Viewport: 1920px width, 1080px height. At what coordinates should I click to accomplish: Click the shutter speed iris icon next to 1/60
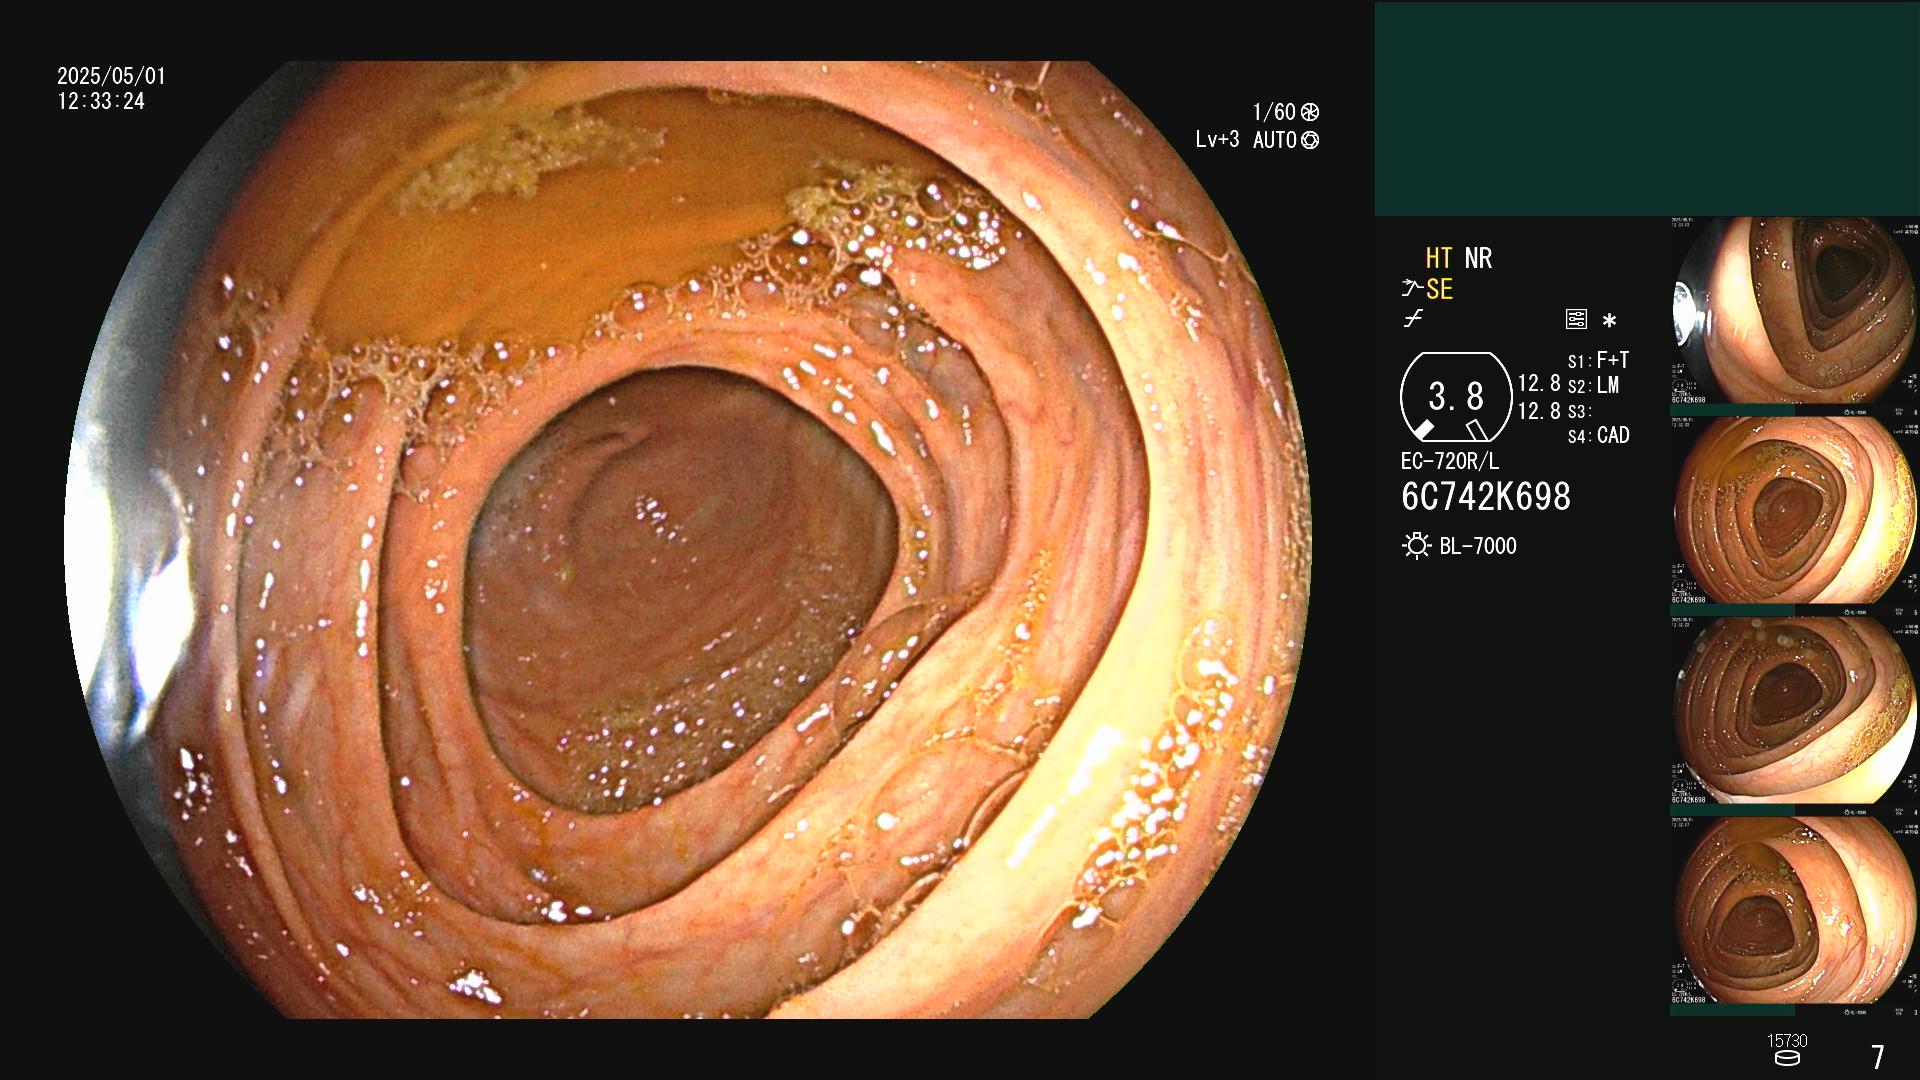click(1310, 113)
